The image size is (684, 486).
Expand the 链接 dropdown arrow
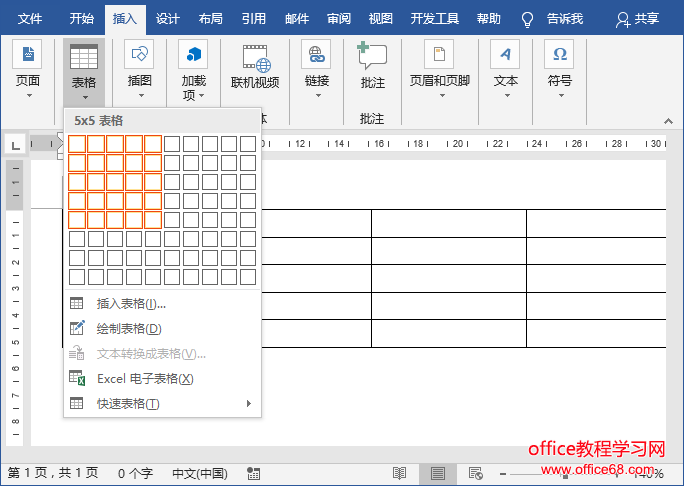[x=318, y=96]
